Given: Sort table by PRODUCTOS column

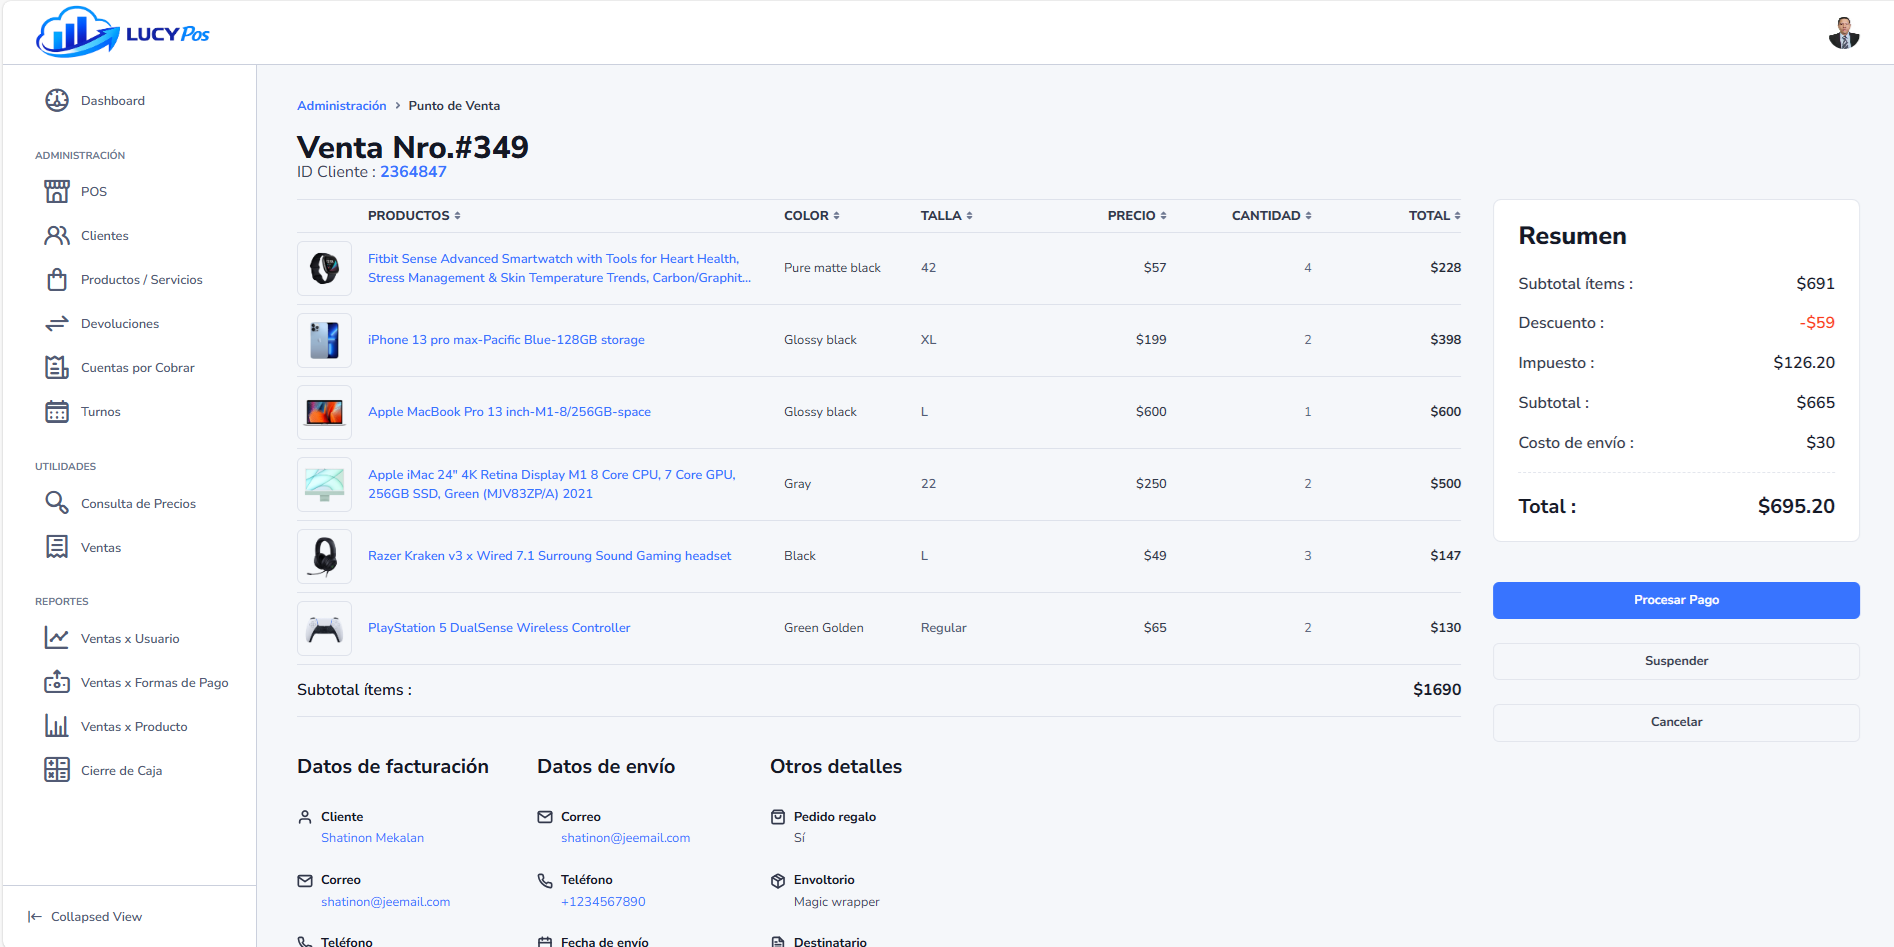Looking at the screenshot, I should tap(414, 215).
